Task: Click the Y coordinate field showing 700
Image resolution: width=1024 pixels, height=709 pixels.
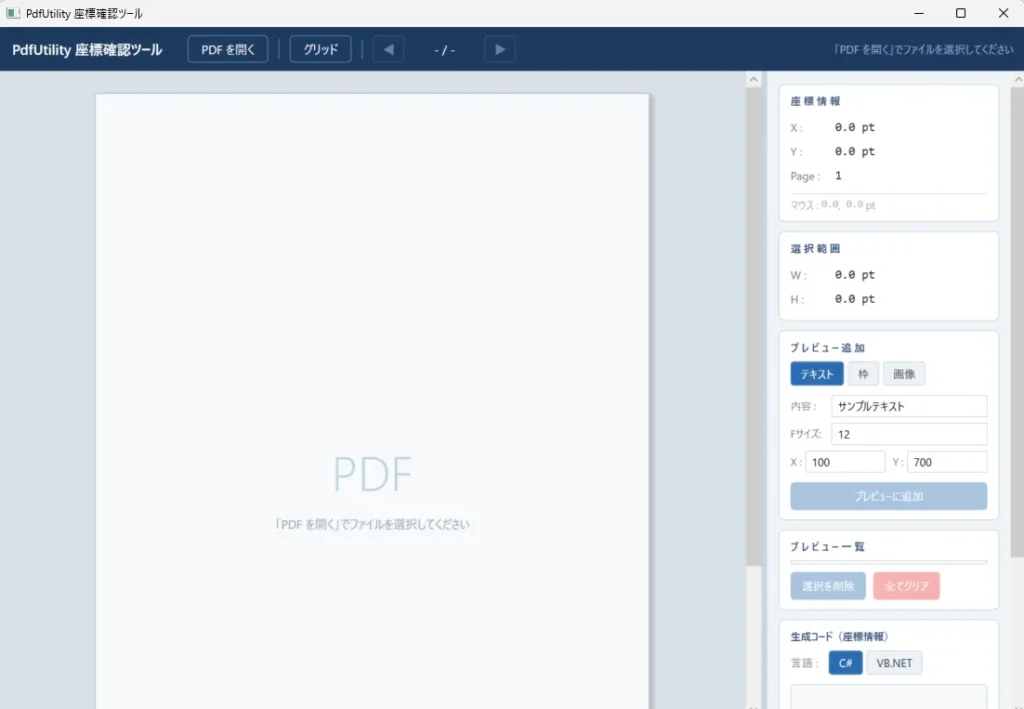Action: coord(947,462)
